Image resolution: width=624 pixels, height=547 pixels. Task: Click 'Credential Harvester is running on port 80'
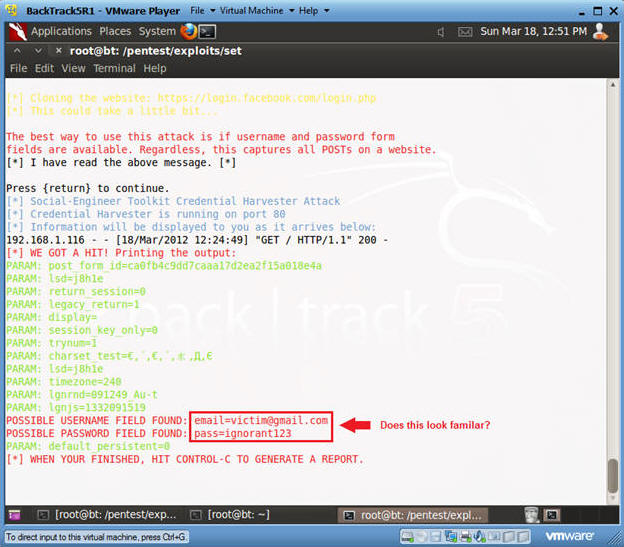point(146,214)
